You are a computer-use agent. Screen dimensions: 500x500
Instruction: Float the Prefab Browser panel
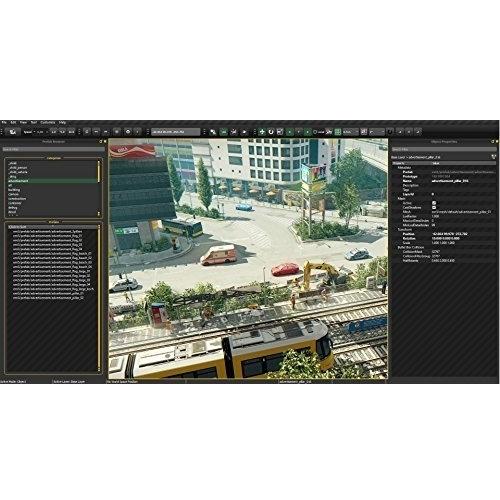click(x=101, y=141)
